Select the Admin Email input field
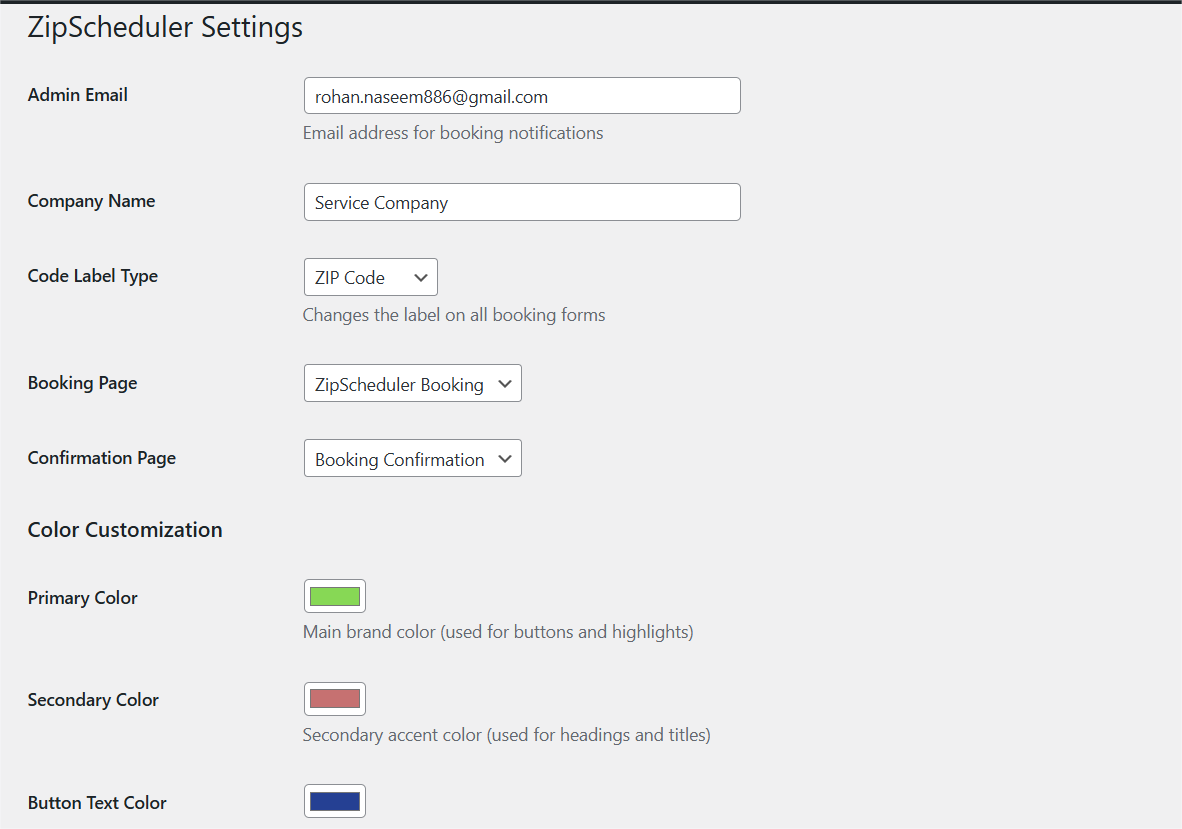Image resolution: width=1182 pixels, height=829 pixels. (x=521, y=95)
